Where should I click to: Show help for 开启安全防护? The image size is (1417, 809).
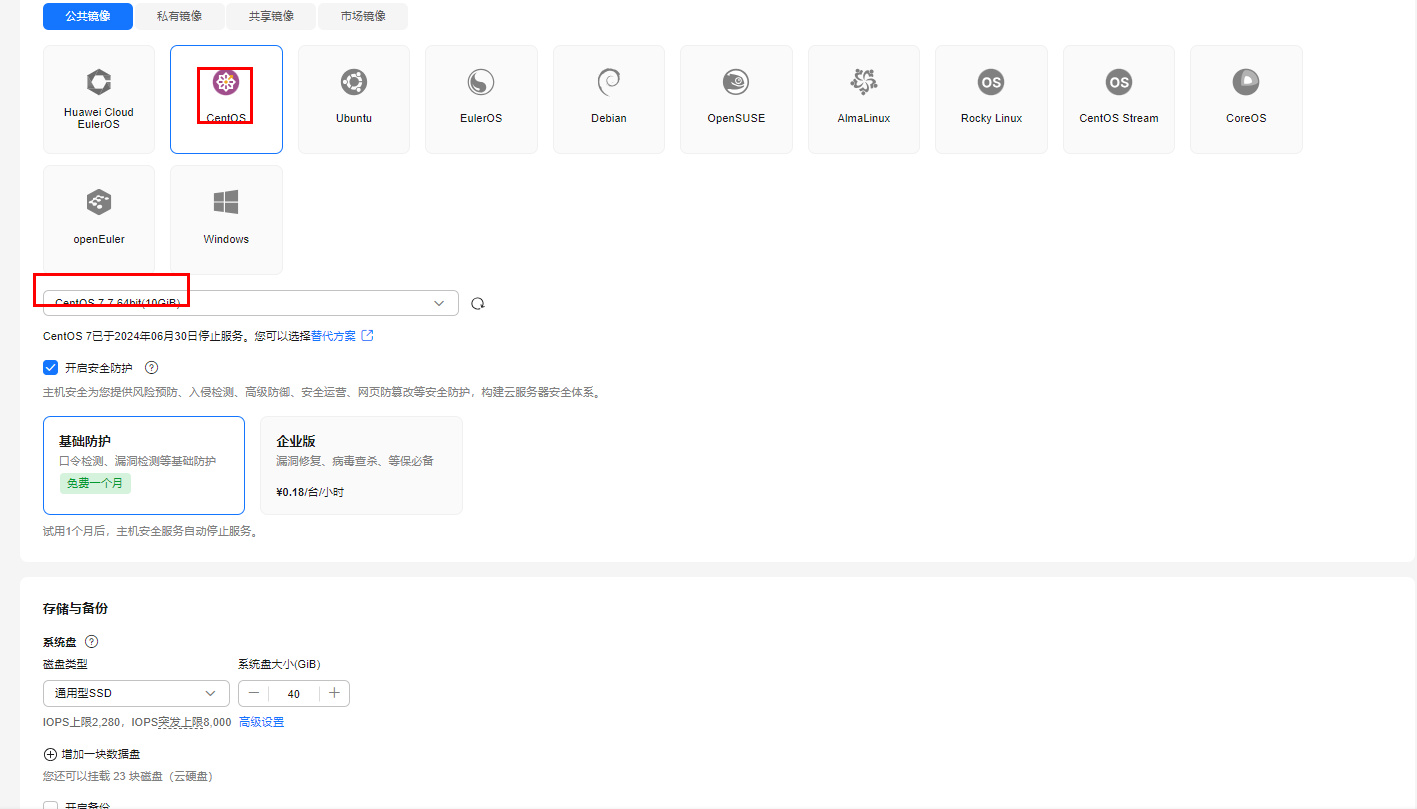tap(152, 368)
